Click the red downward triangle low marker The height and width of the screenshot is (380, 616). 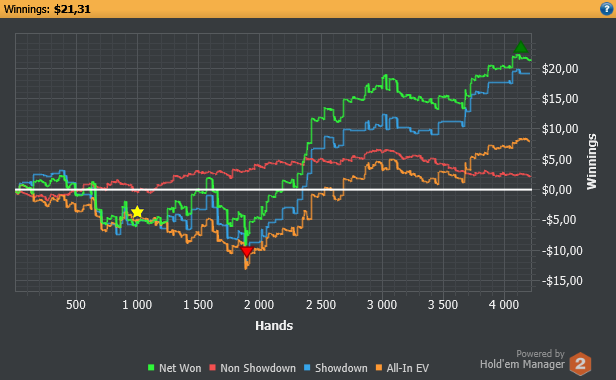click(x=246, y=251)
